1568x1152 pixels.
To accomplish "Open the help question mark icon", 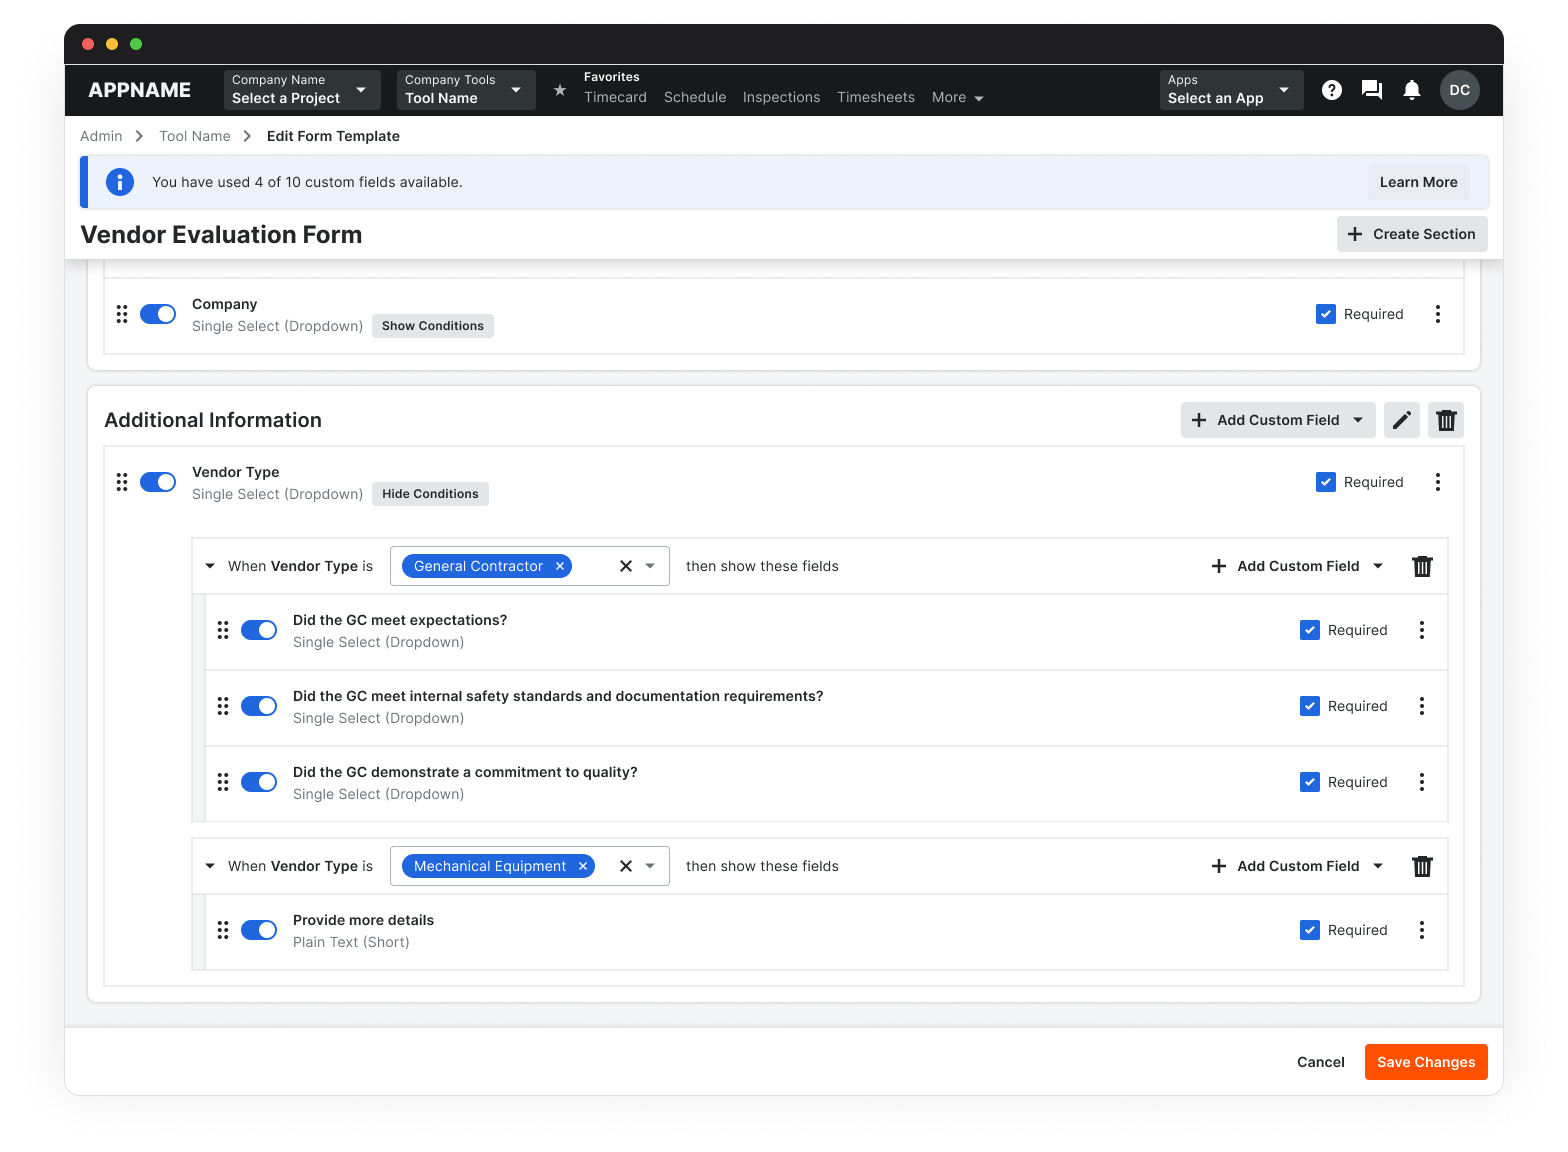I will (x=1331, y=90).
